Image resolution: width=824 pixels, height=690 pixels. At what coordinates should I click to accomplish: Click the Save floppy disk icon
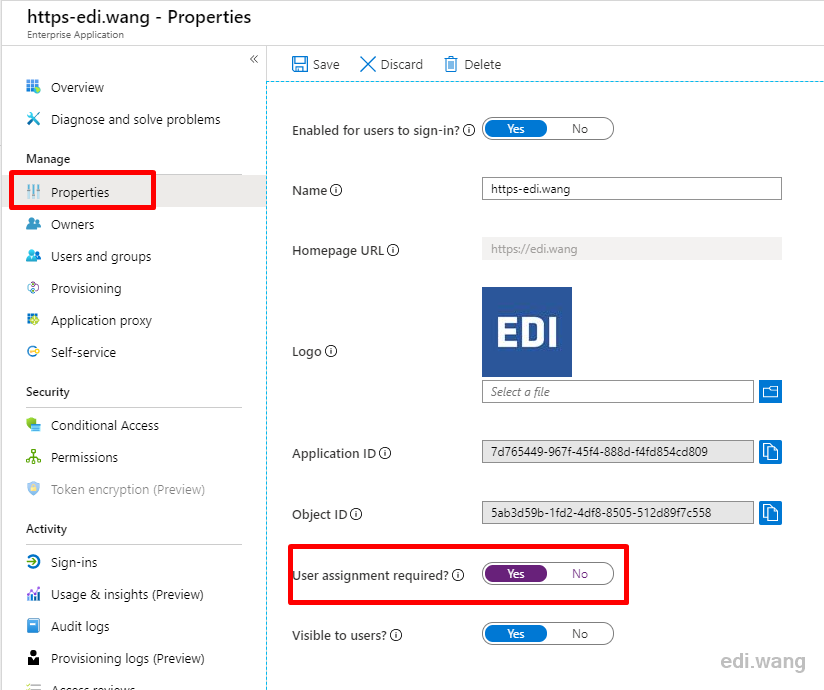click(300, 64)
